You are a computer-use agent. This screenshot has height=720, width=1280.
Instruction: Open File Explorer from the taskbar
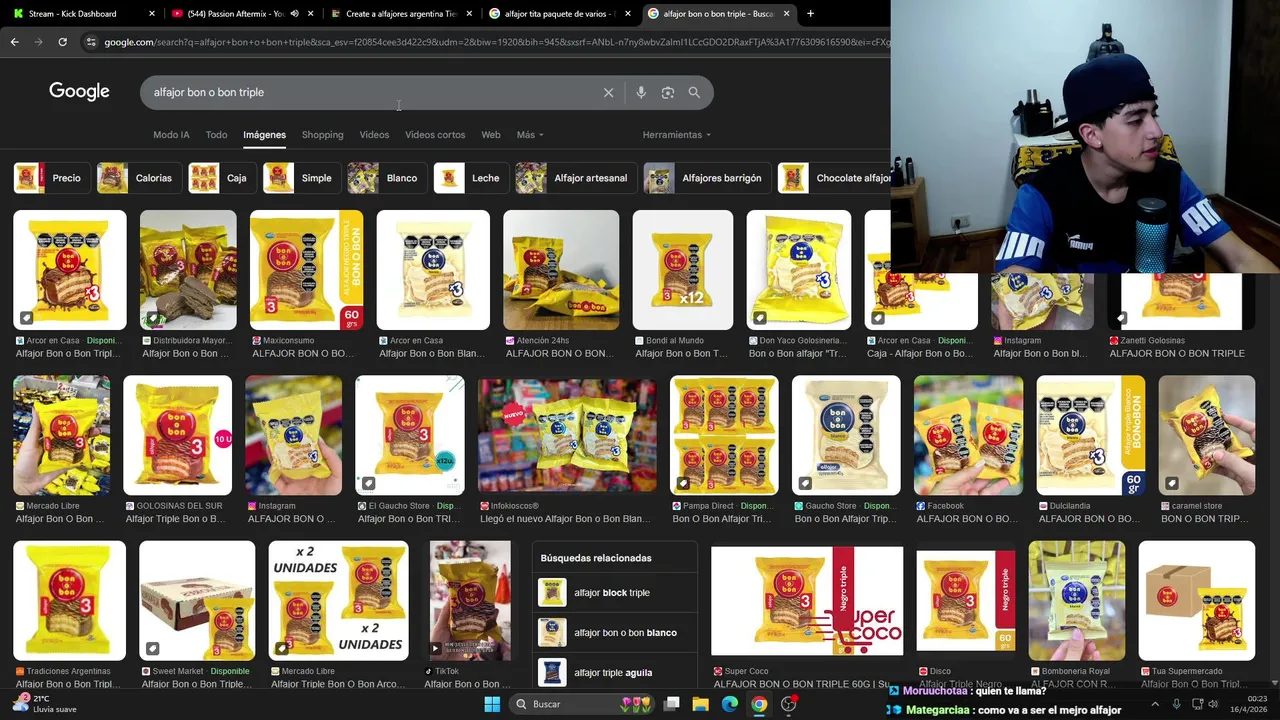click(x=701, y=704)
